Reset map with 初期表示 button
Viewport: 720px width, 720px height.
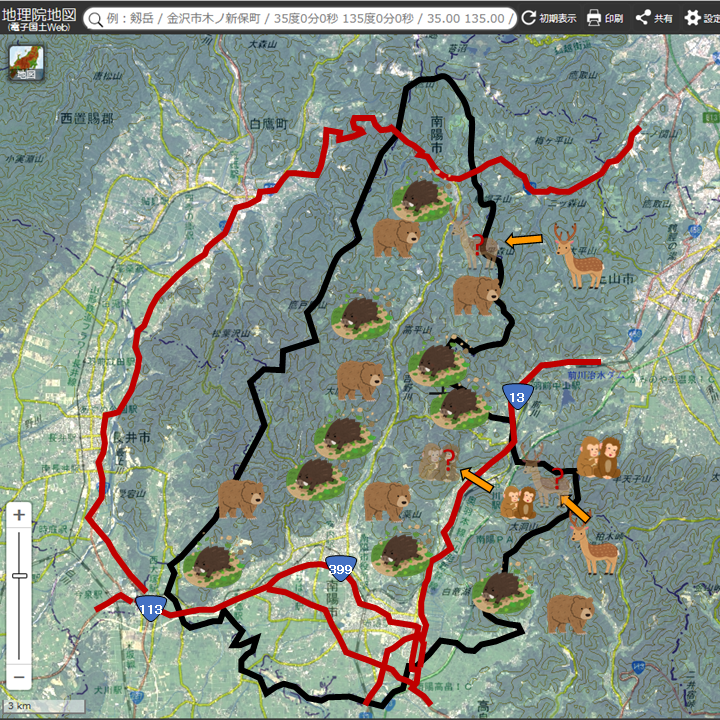pos(548,18)
